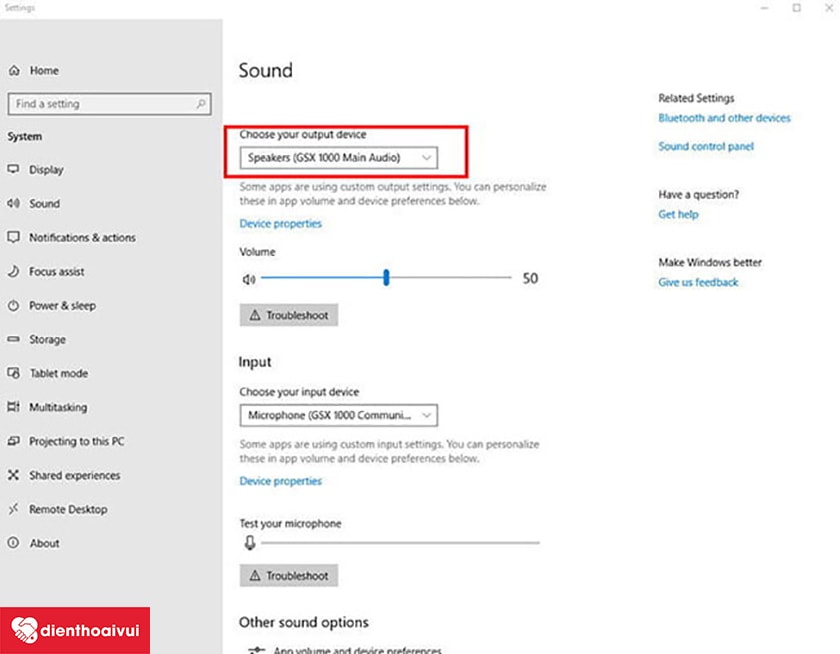Click the Power & sleep icon
The height and width of the screenshot is (654, 840).
pos(14,306)
